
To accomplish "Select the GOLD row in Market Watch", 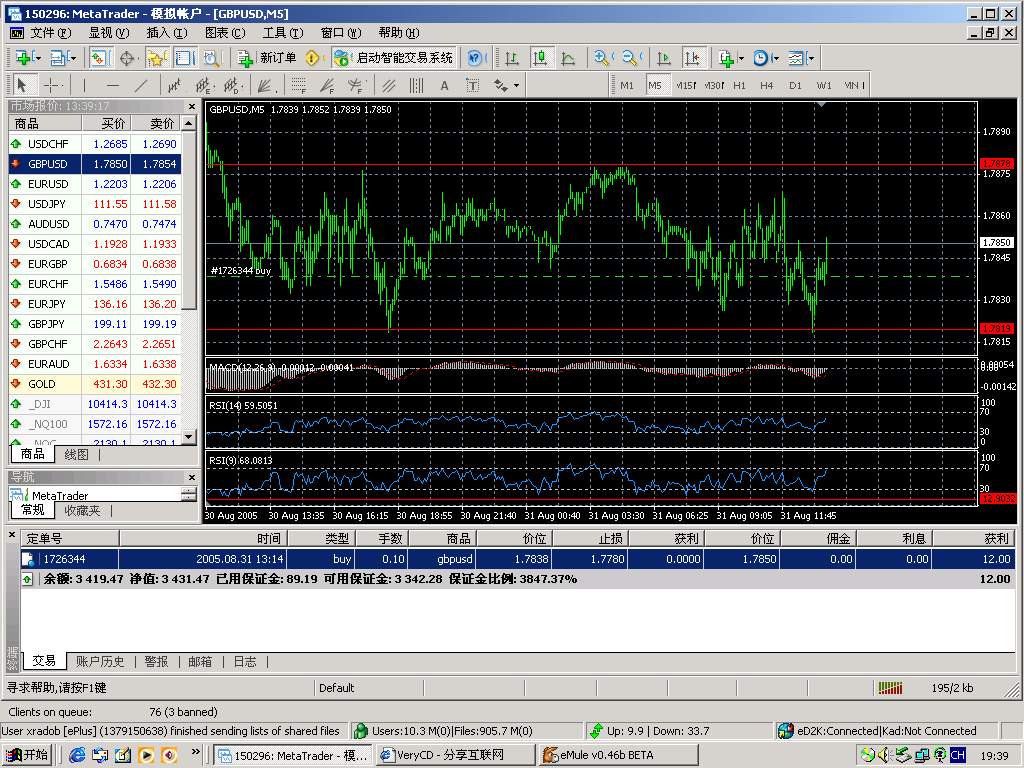I will [95, 384].
